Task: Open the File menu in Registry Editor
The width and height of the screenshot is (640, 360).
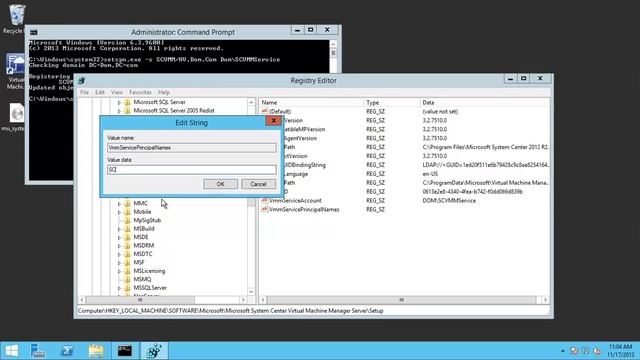Action: click(x=84, y=92)
